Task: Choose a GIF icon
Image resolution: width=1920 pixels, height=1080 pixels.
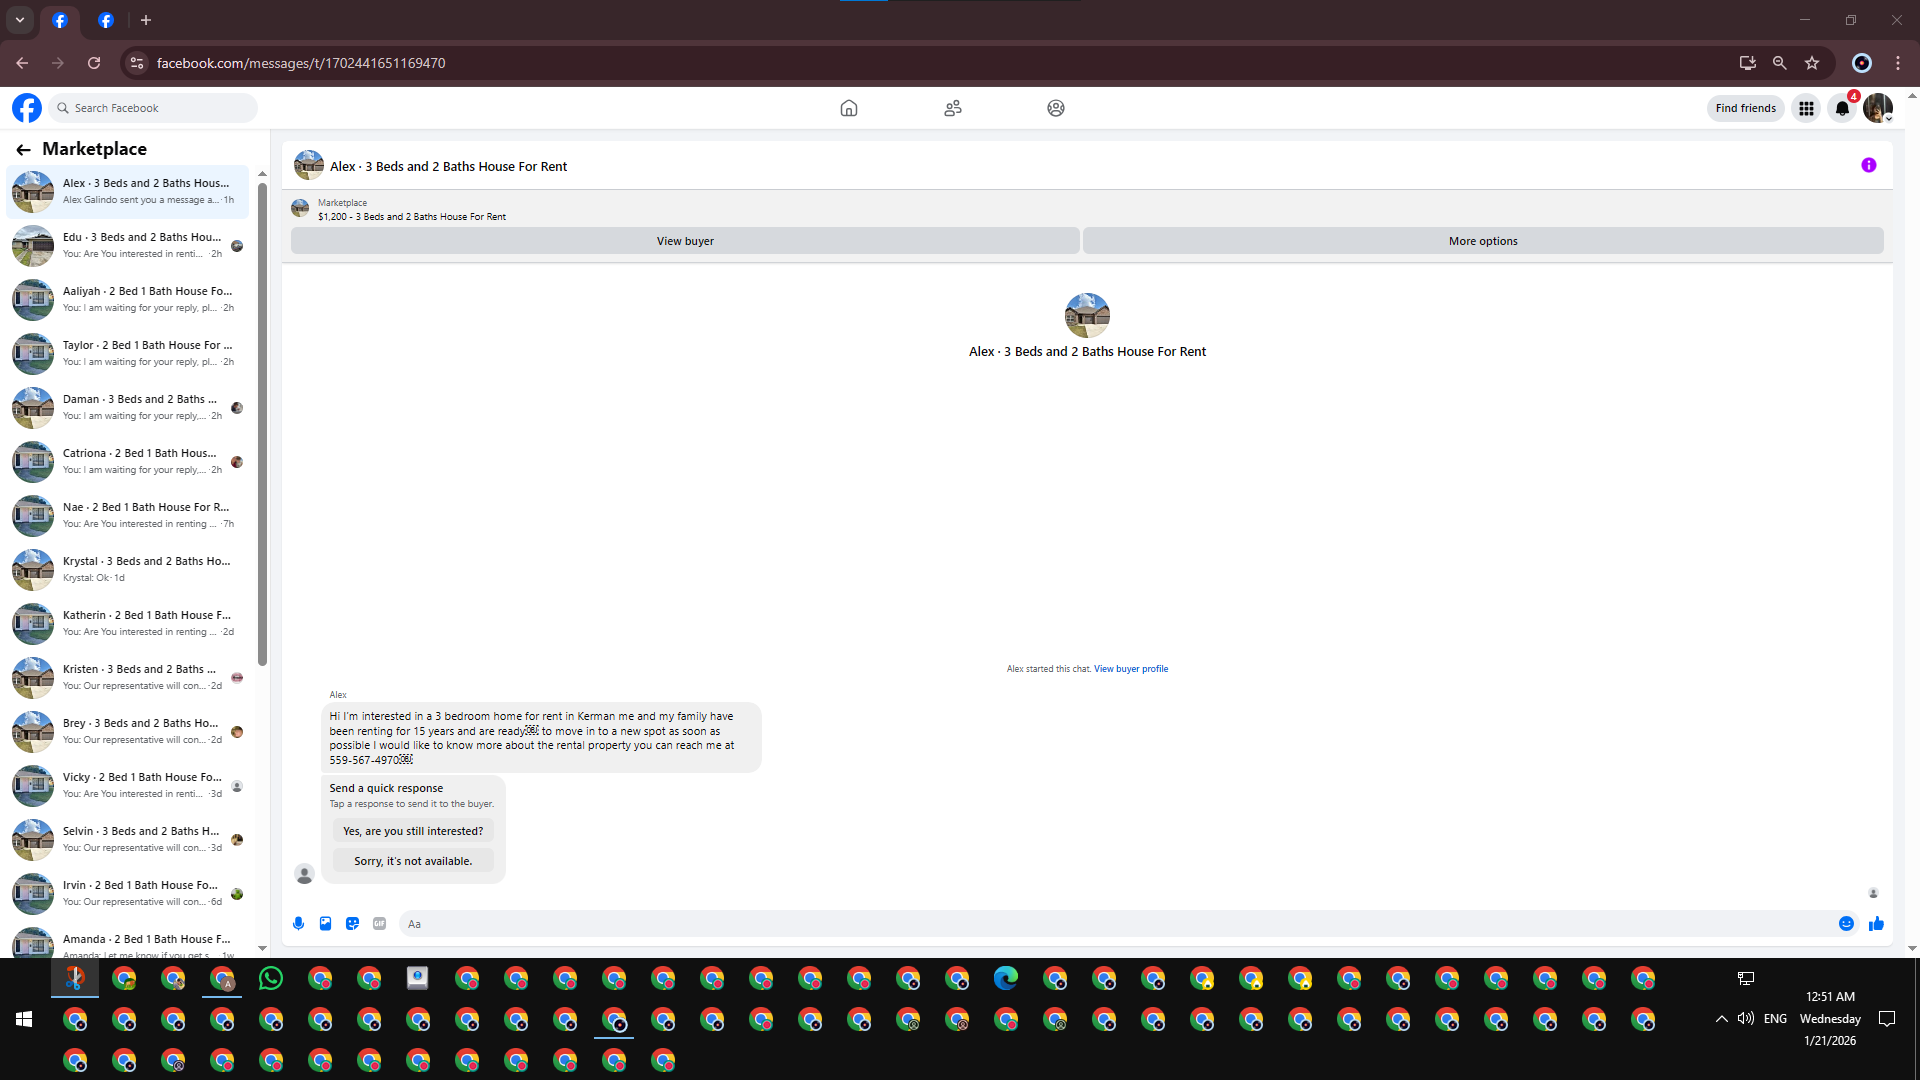Action: 379,924
